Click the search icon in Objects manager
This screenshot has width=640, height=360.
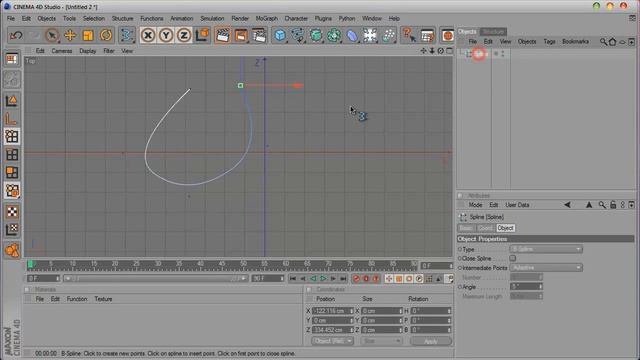(x=603, y=42)
